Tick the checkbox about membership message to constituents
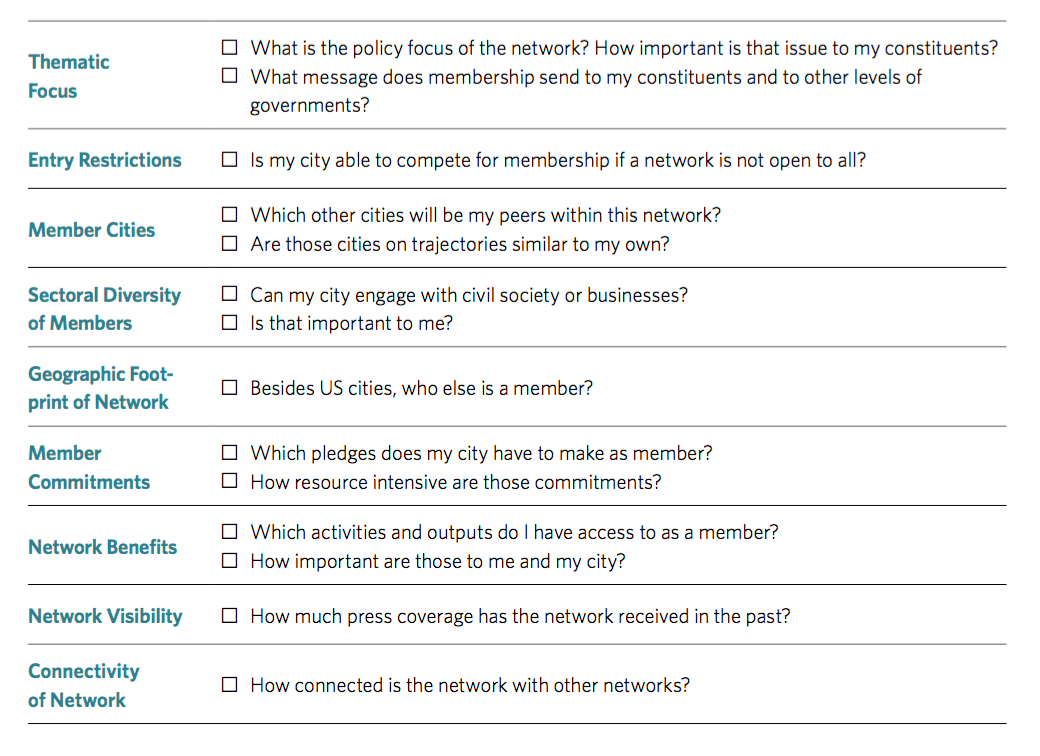Screen dimensions: 1040x756 click(x=229, y=76)
